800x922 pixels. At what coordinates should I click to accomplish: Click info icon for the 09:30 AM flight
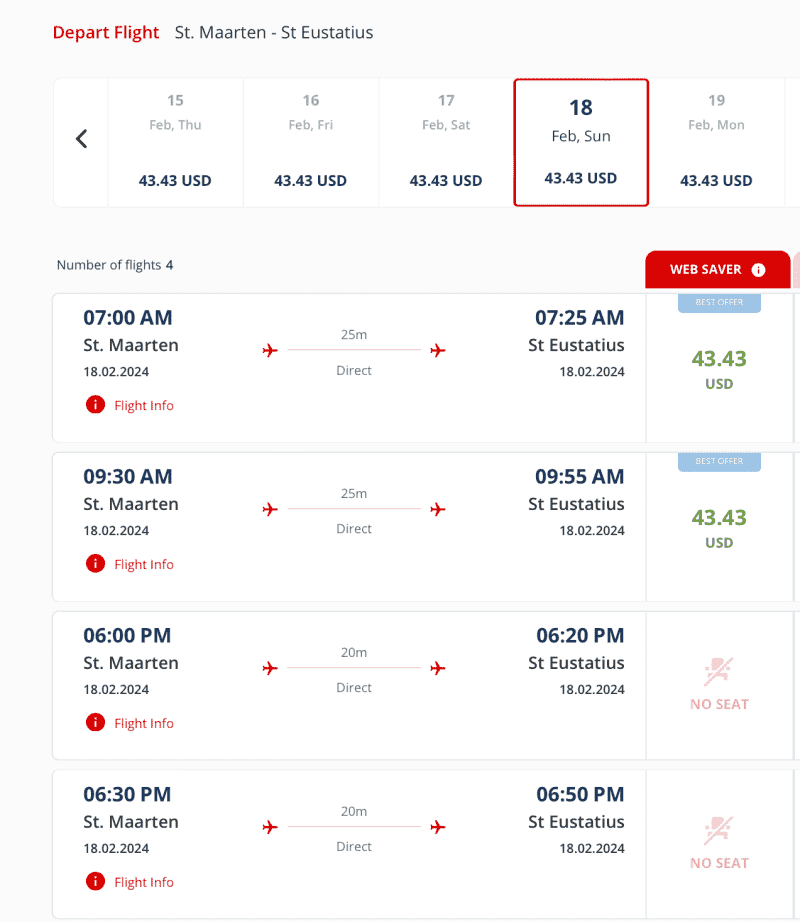[x=95, y=564]
